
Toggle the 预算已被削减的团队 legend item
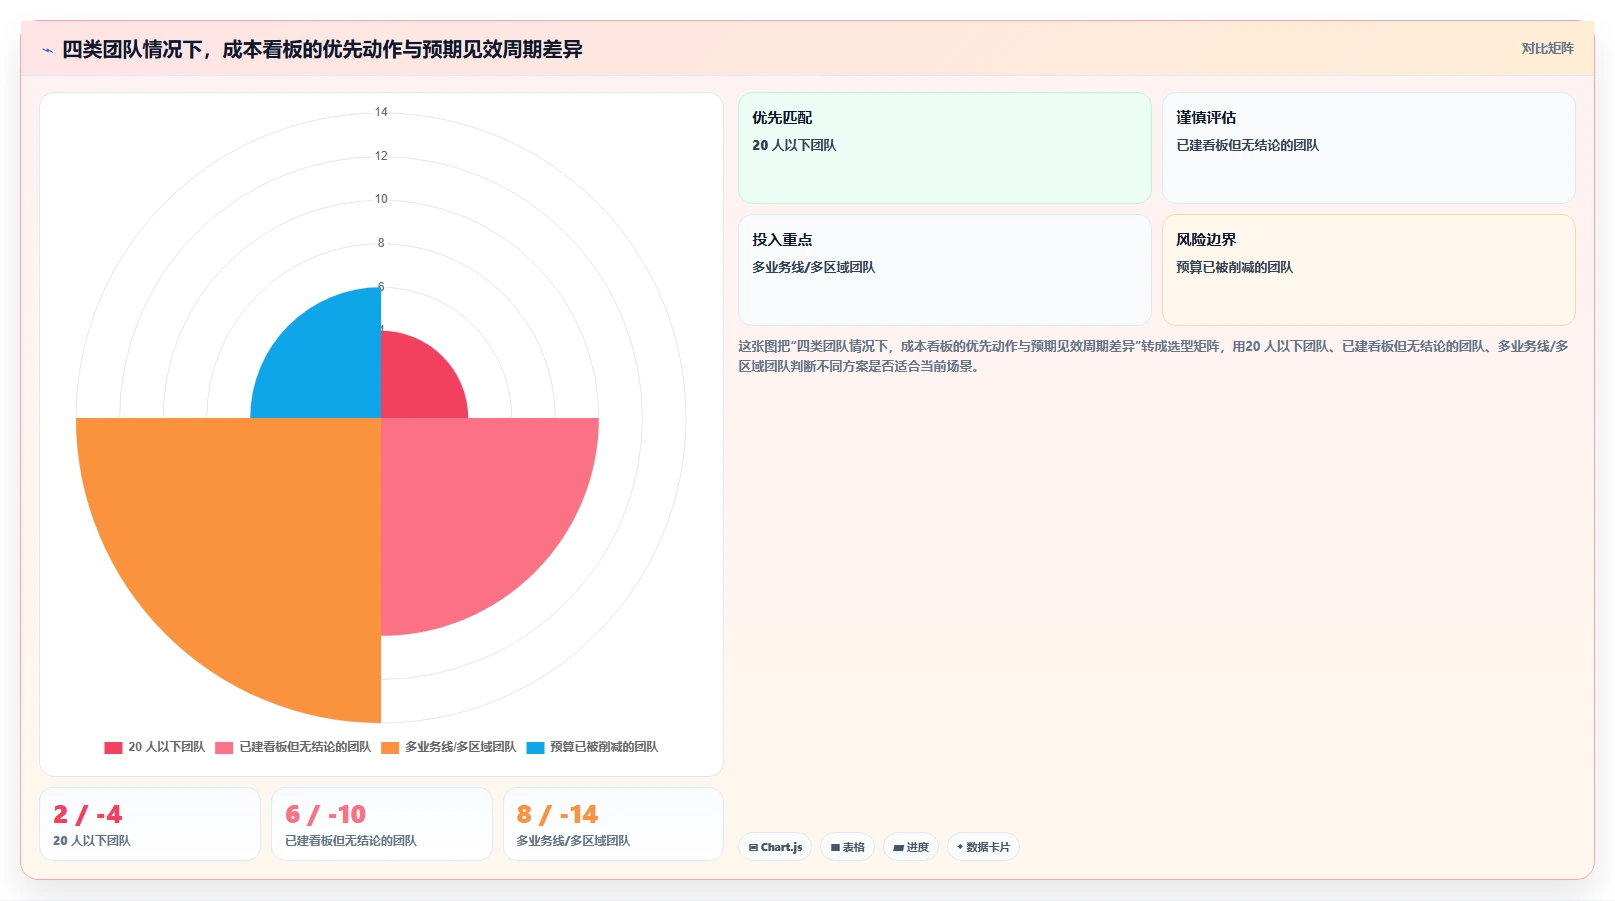[x=592, y=747]
